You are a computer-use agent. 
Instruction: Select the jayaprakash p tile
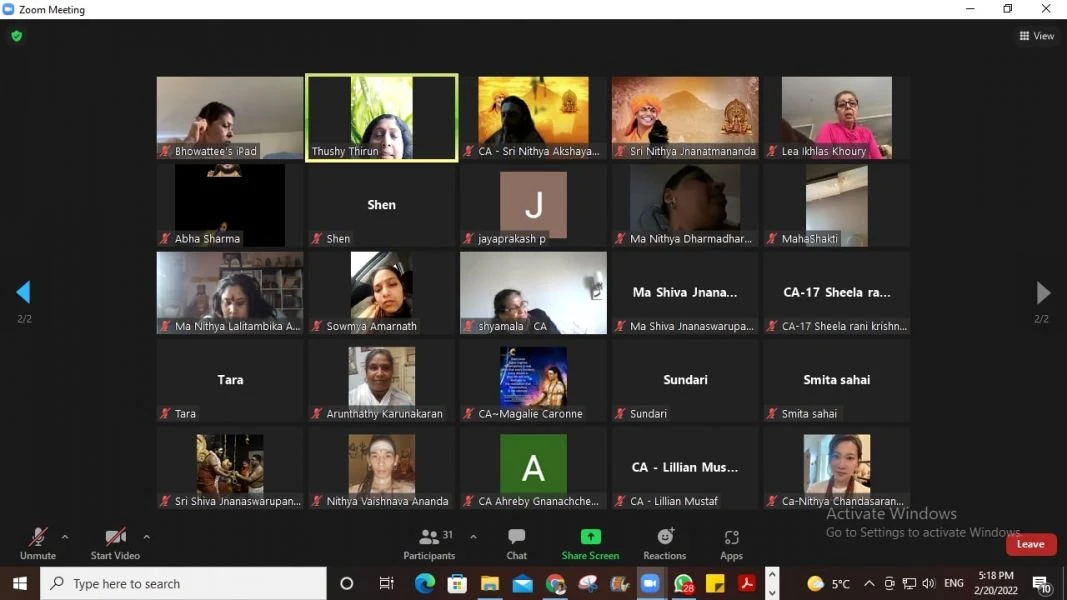pos(534,205)
